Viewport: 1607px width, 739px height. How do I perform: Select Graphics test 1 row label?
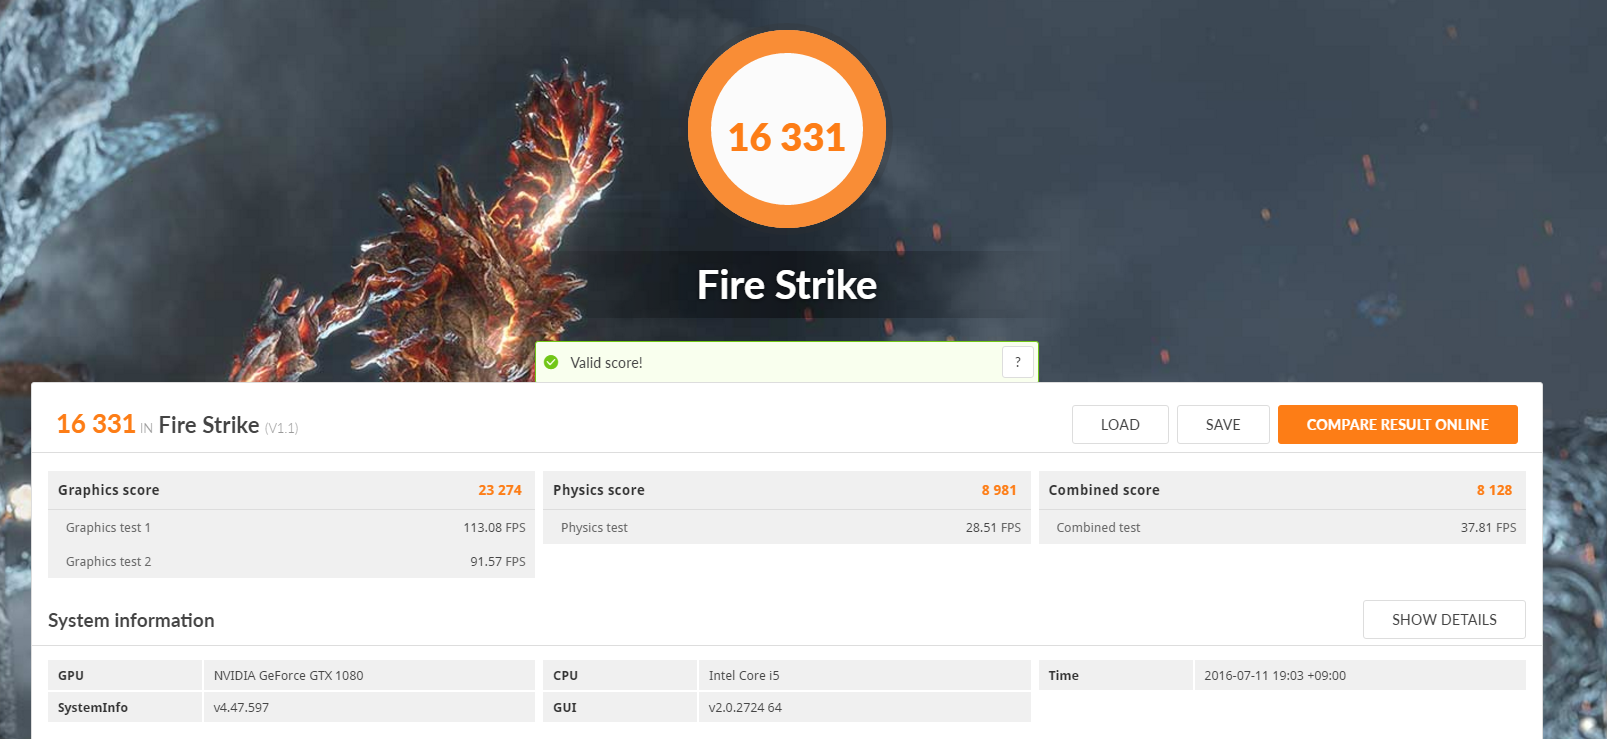(x=108, y=527)
